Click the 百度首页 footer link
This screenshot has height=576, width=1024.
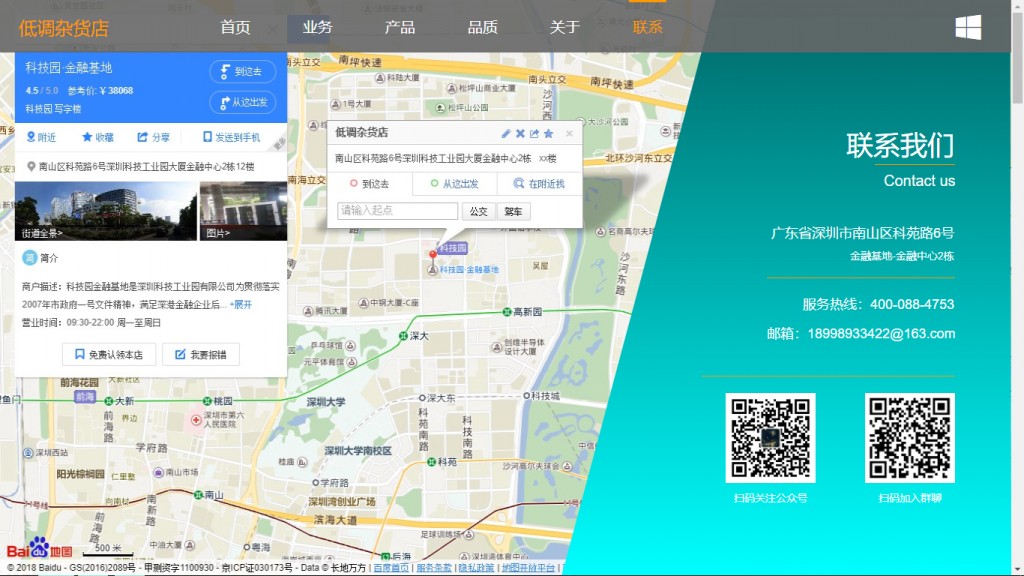pyautogui.click(x=391, y=568)
